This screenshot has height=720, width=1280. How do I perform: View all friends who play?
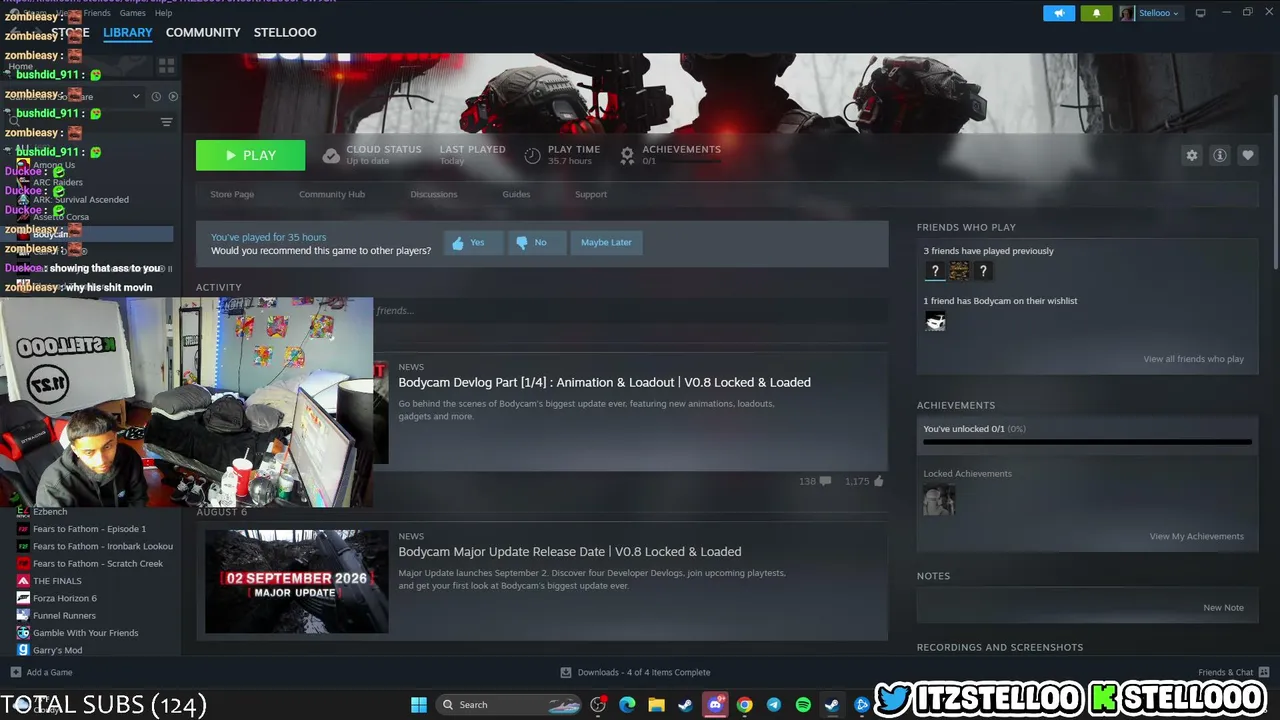click(1193, 359)
